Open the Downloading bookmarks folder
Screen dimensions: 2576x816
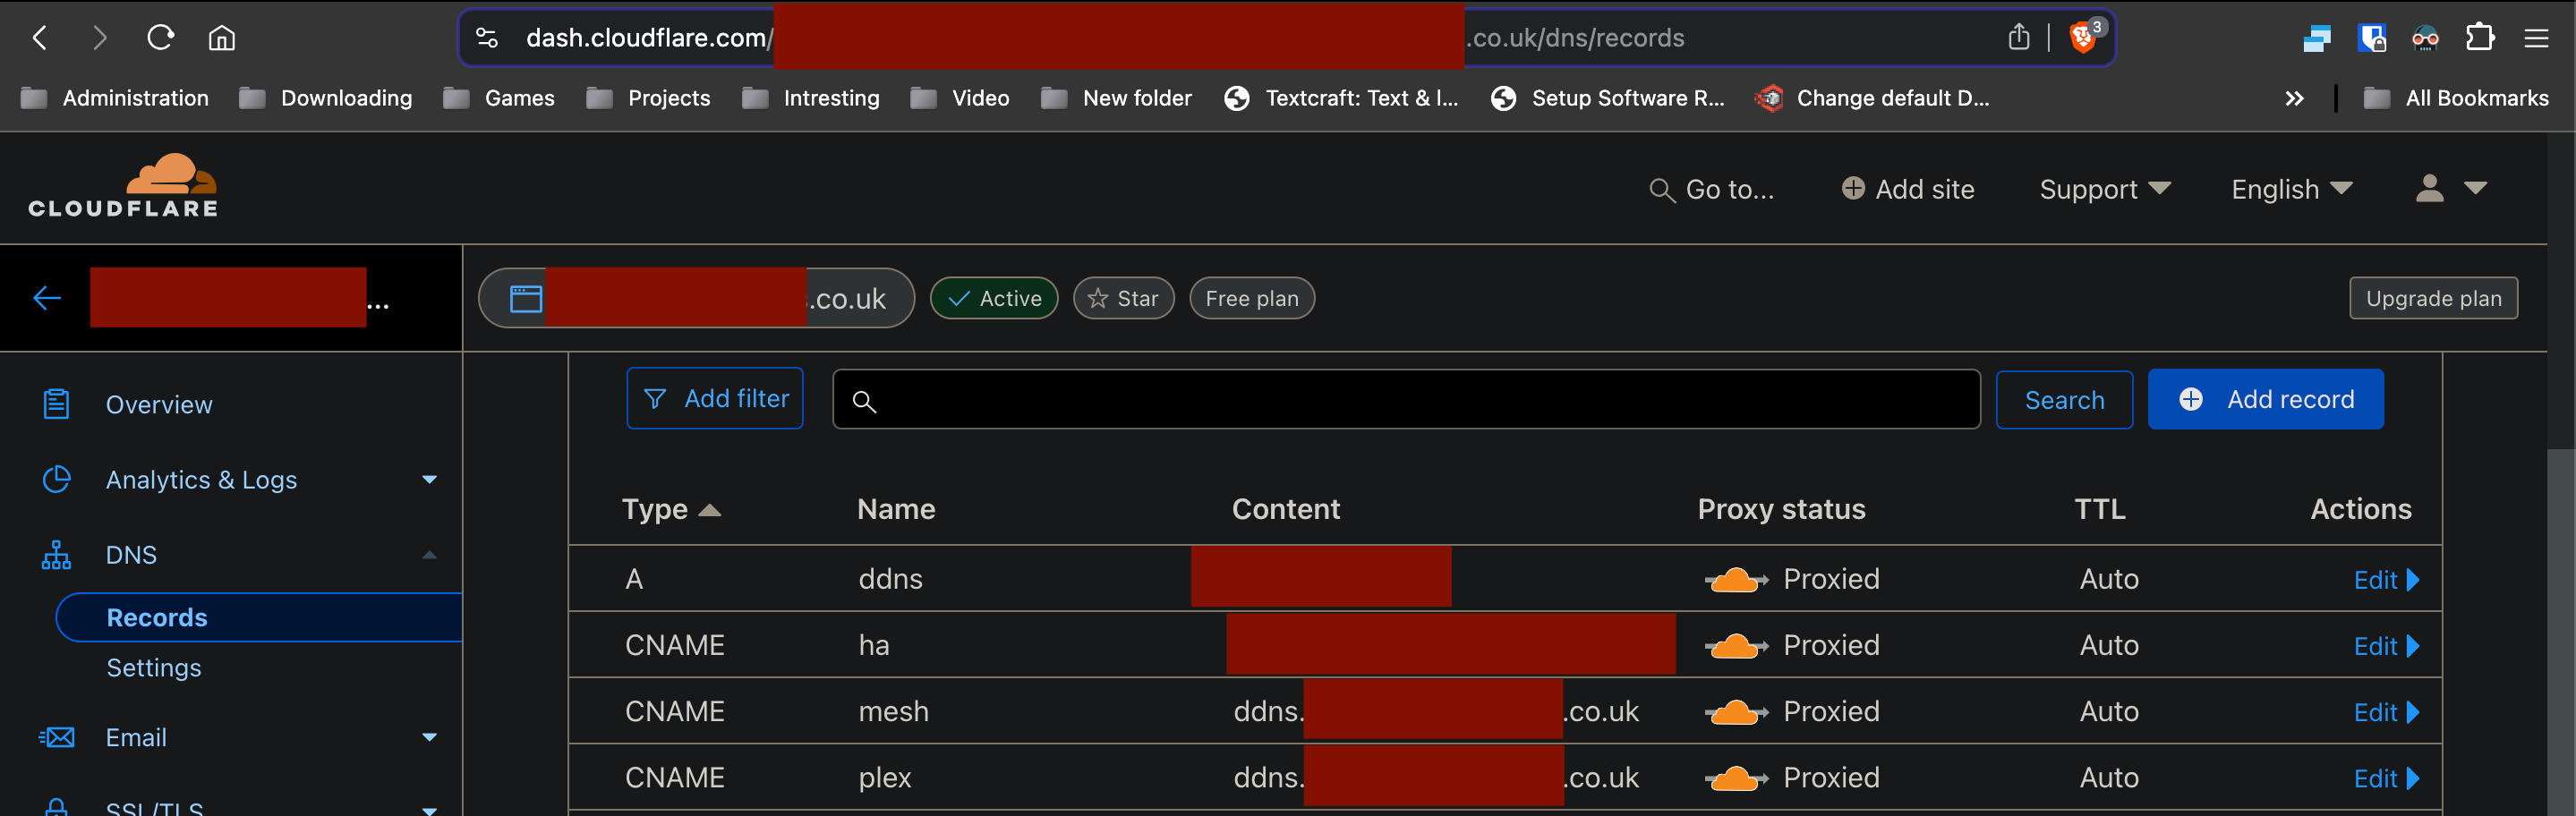point(326,98)
